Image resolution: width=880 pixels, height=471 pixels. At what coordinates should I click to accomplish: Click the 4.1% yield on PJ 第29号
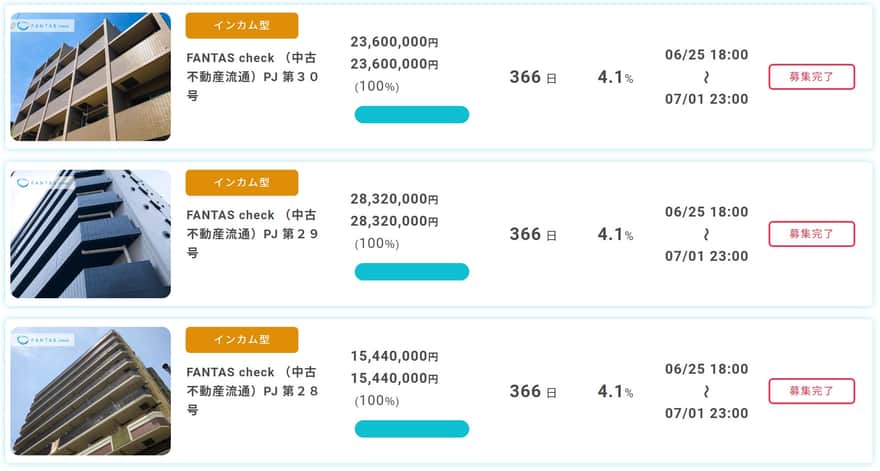click(x=616, y=234)
